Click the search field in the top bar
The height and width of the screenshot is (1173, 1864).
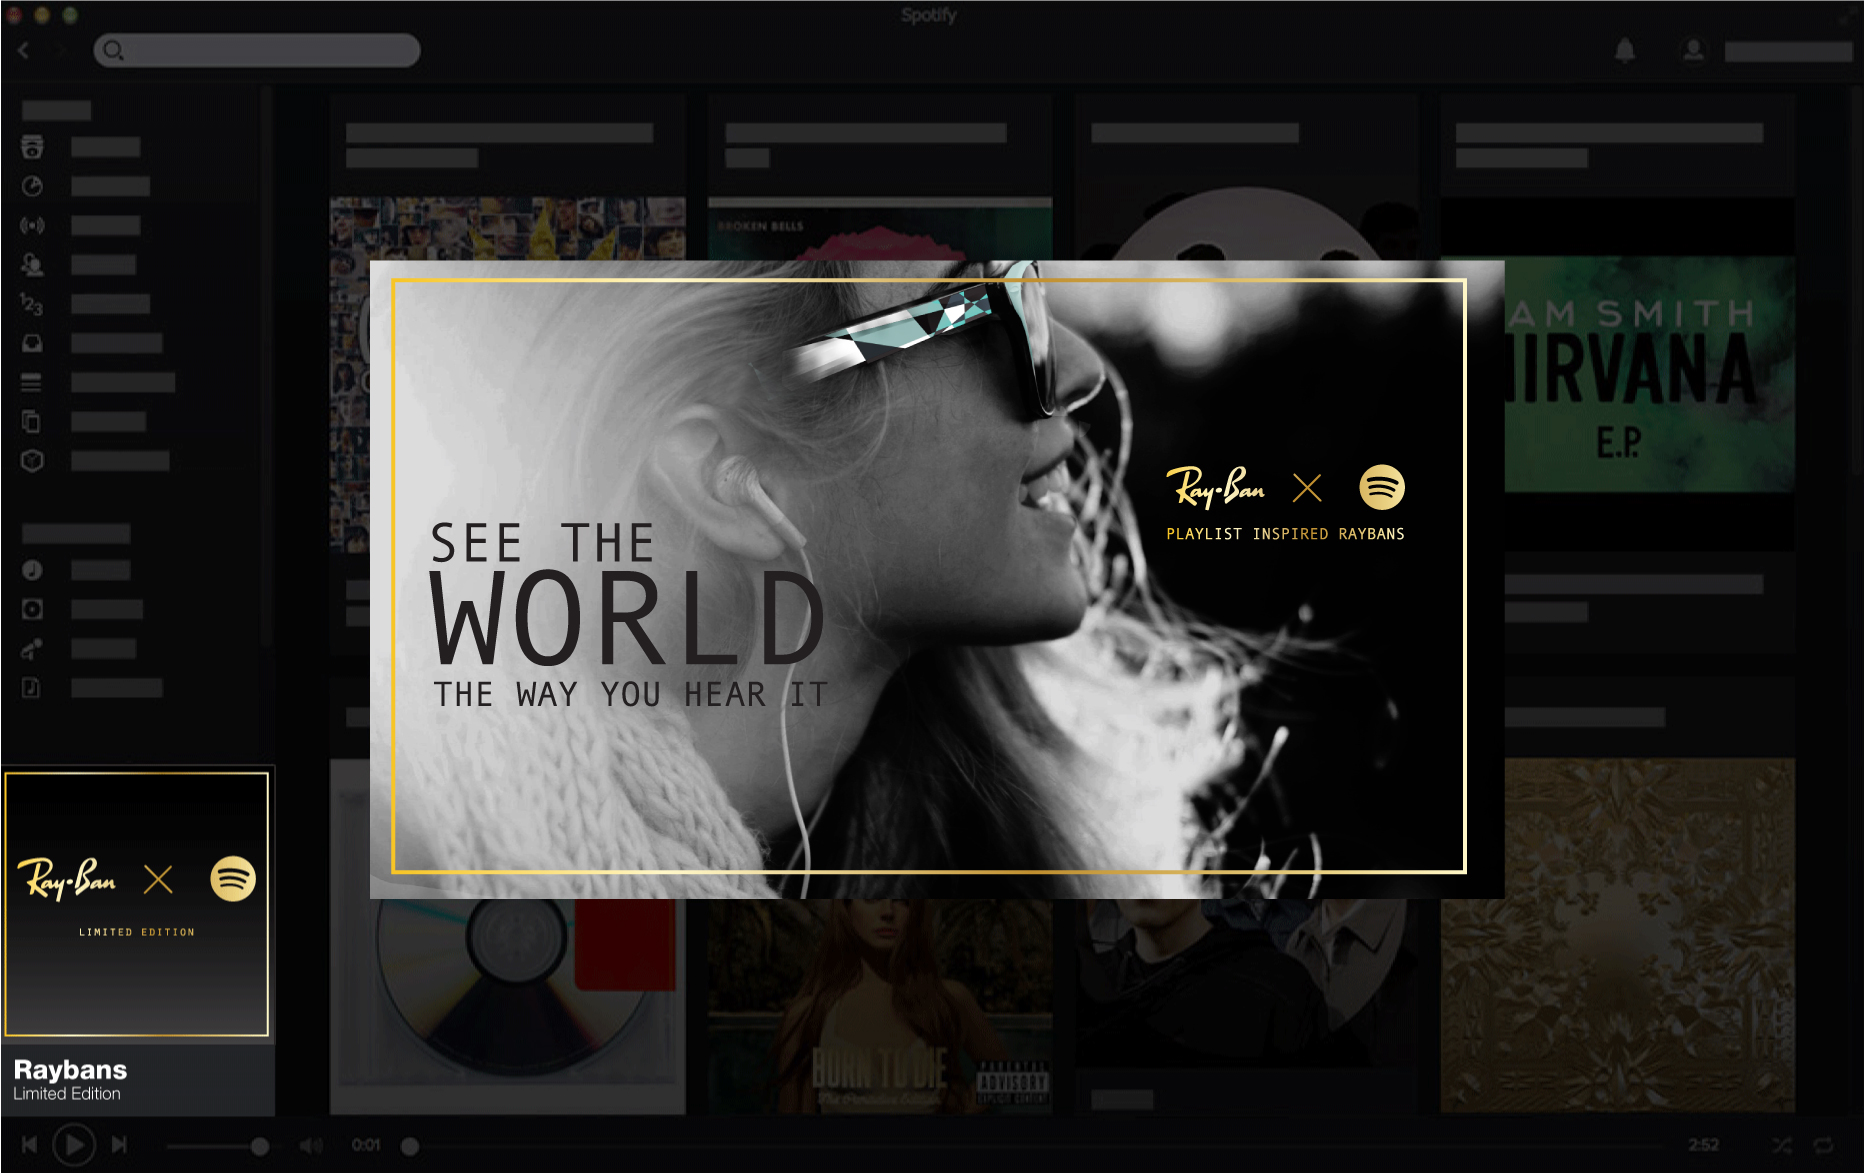coord(257,50)
